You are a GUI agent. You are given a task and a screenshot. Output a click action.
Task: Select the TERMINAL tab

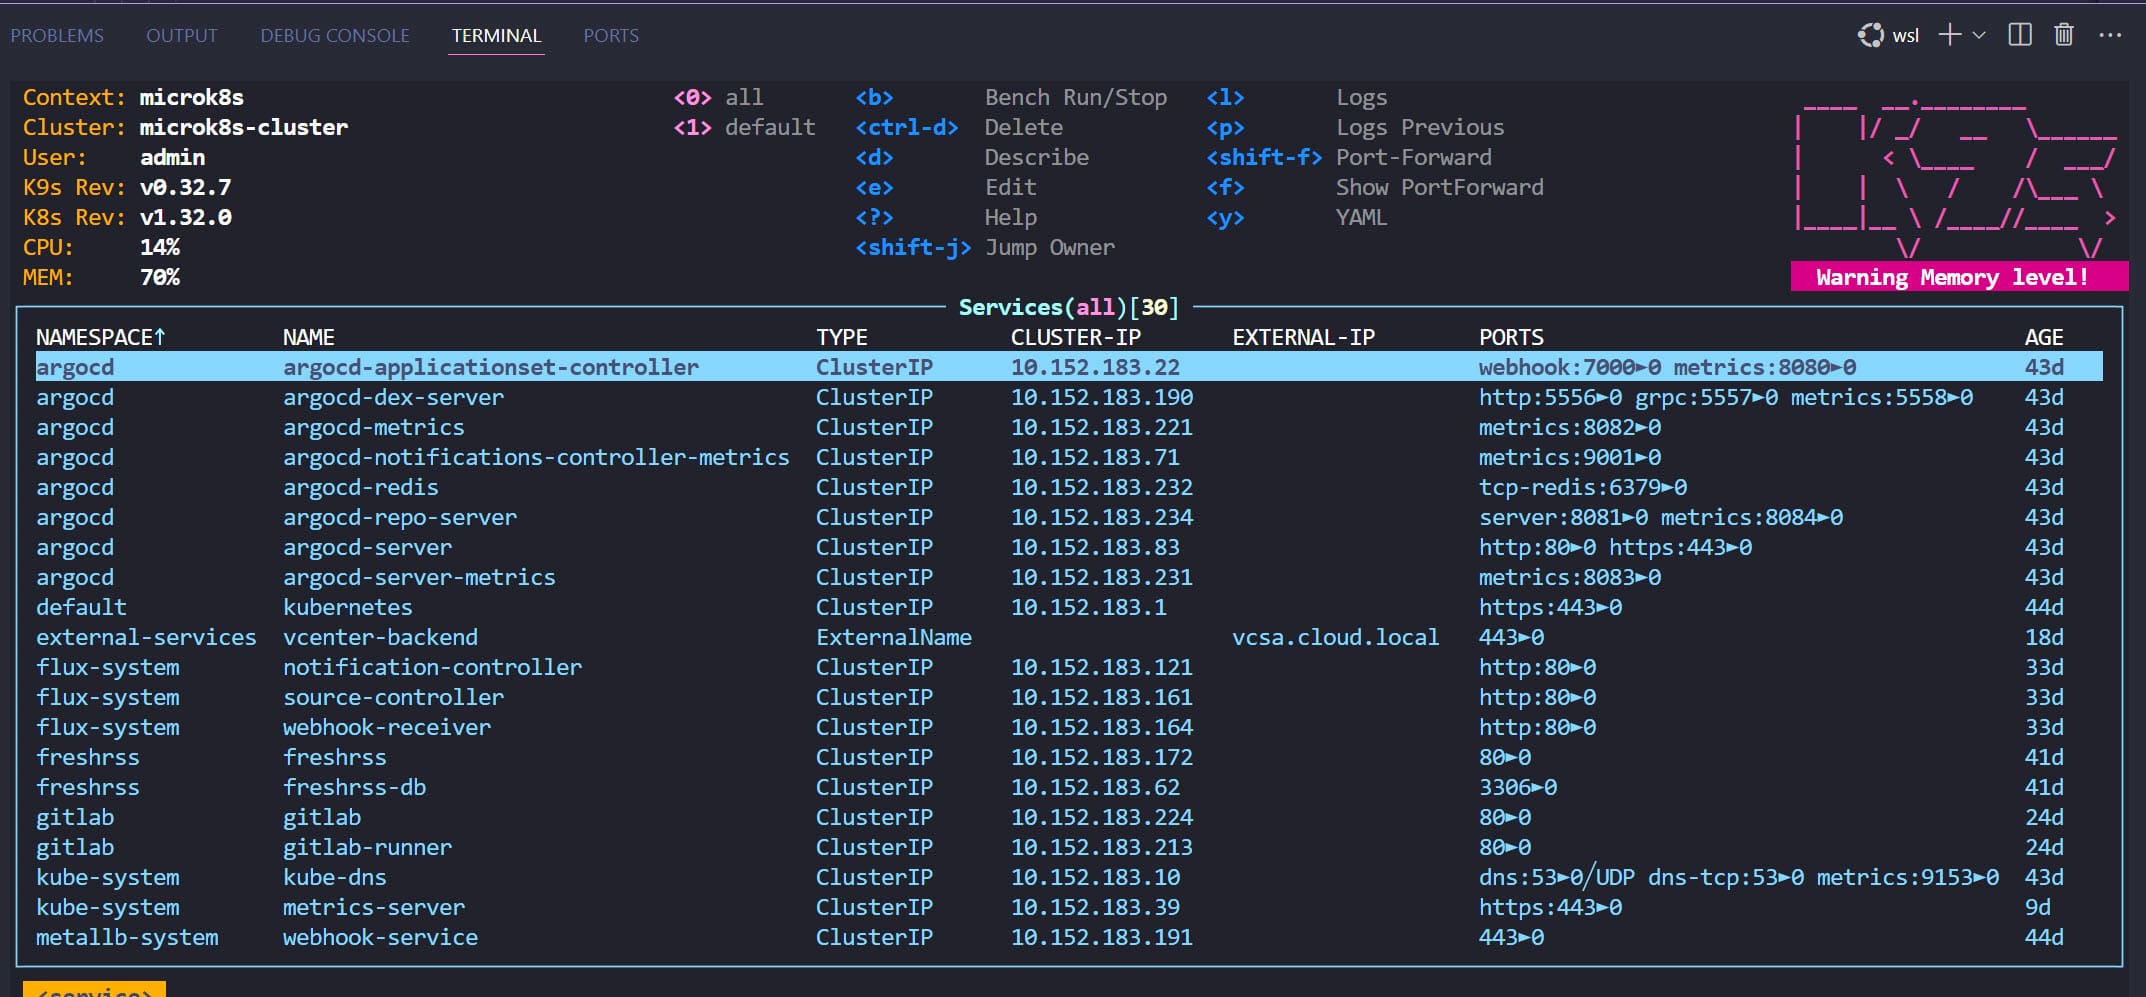496,35
